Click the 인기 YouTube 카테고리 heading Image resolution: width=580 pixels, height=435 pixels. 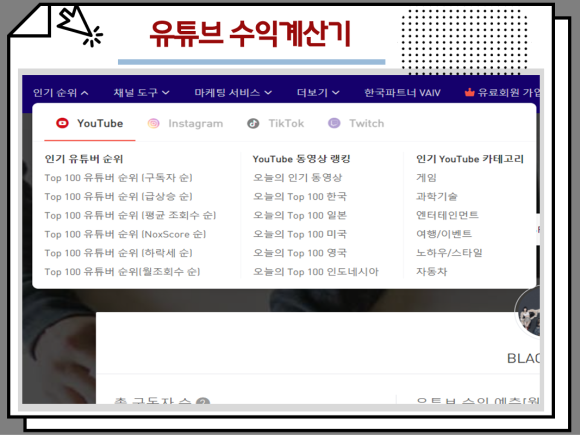coord(470,159)
